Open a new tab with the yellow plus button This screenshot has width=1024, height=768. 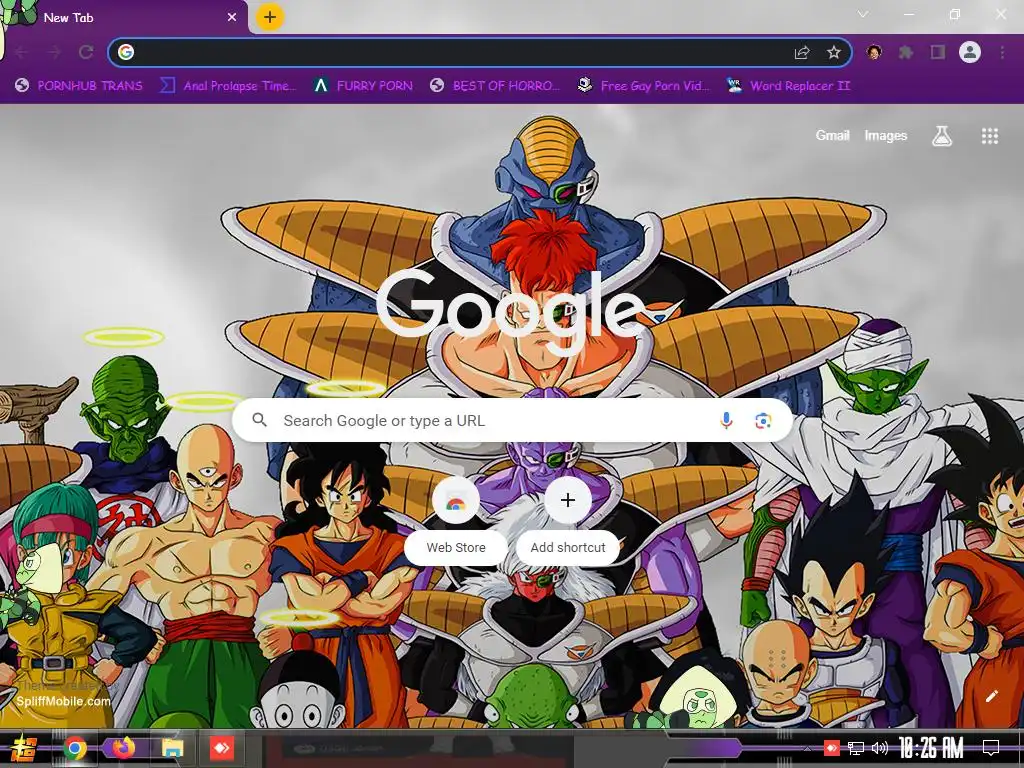[x=270, y=17]
